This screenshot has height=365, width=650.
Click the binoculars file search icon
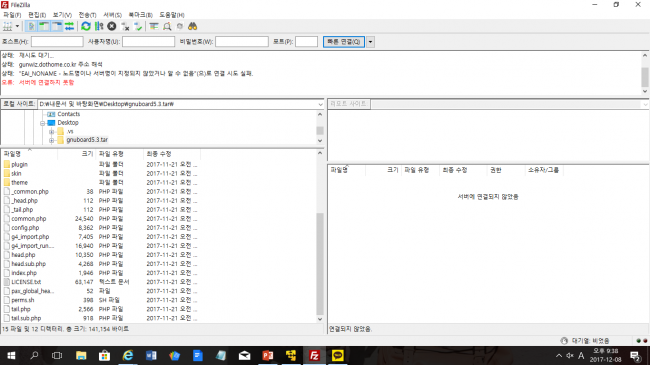[192, 27]
